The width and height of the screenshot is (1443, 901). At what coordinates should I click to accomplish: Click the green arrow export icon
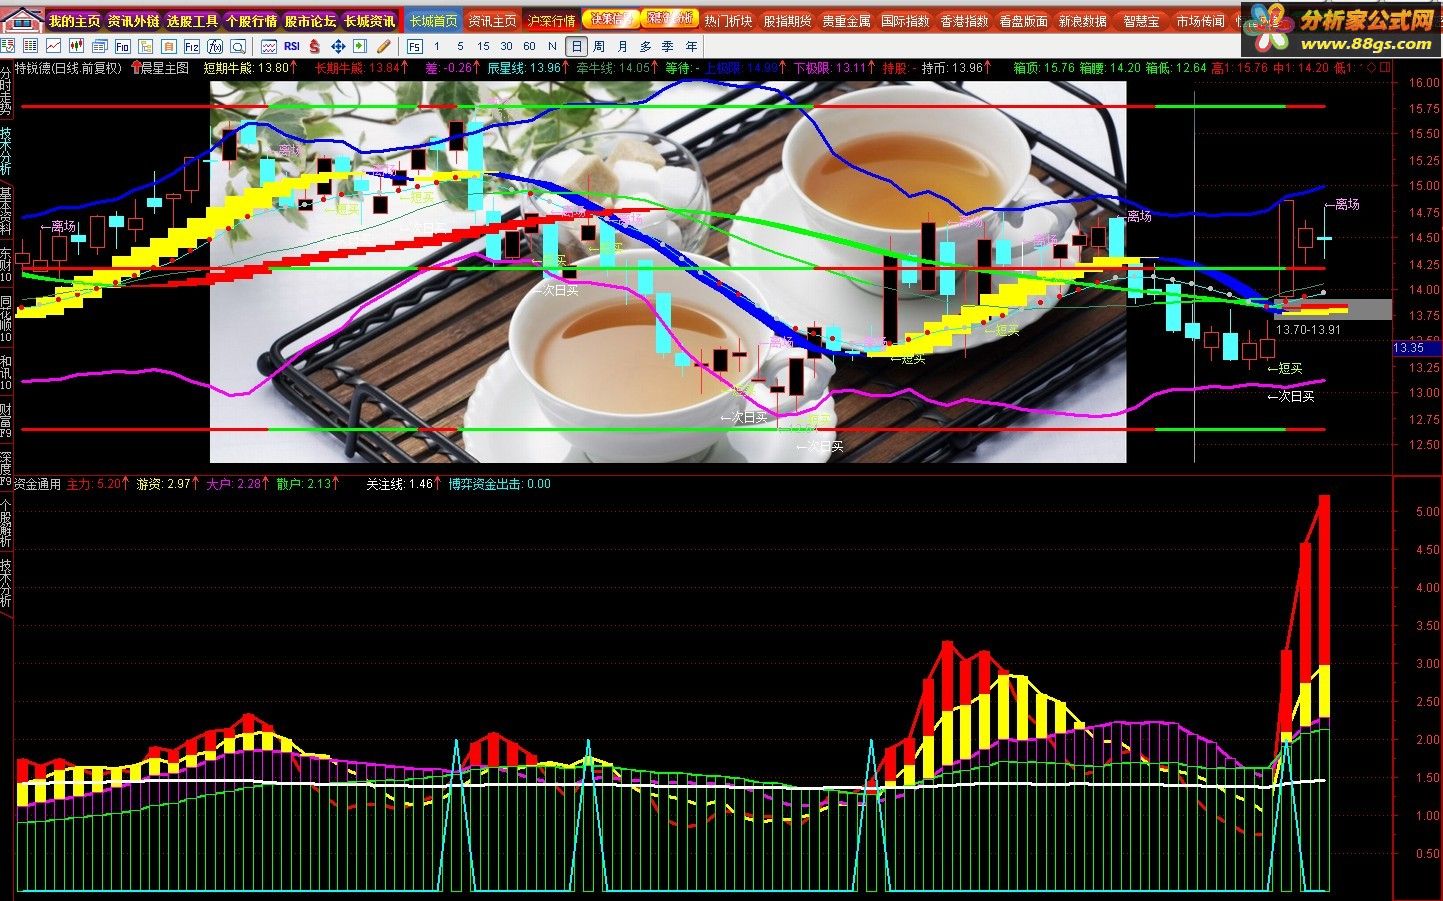(x=360, y=46)
